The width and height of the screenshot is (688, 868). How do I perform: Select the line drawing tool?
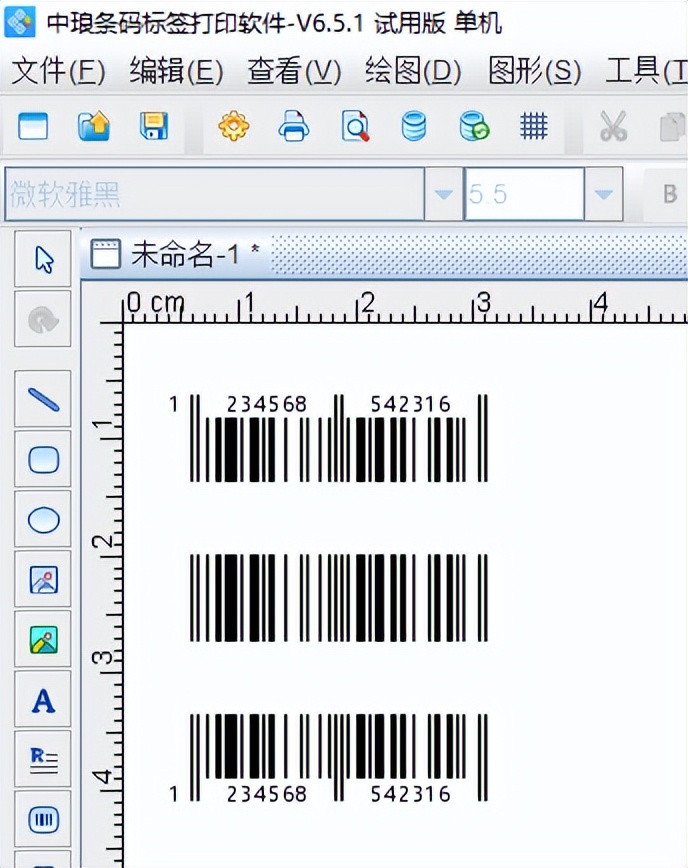point(43,399)
